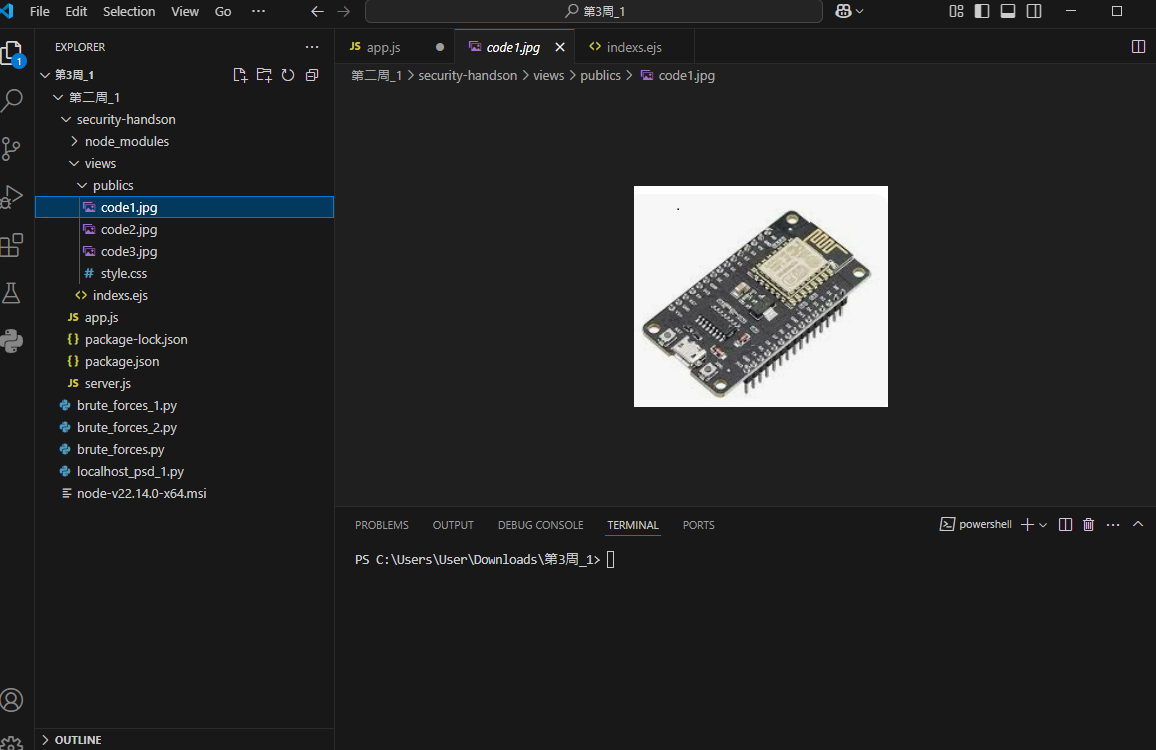Toggle the primary side bar layout button
Image resolution: width=1156 pixels, height=750 pixels.
(982, 11)
